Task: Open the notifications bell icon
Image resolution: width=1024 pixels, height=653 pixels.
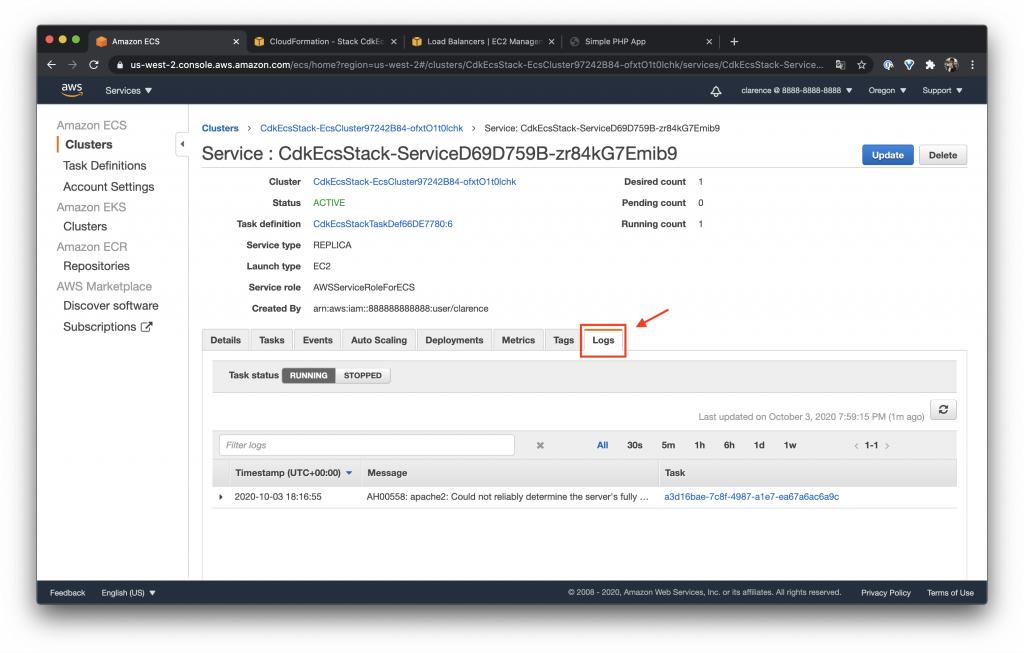Action: (x=716, y=91)
